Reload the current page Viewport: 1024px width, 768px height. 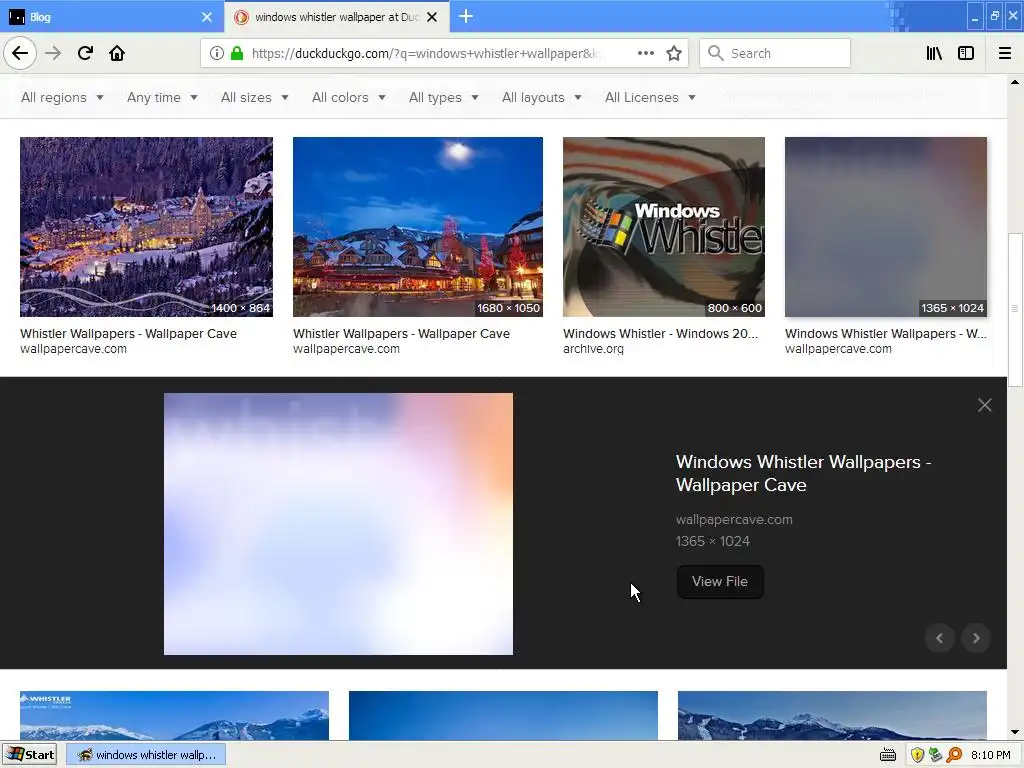85,53
